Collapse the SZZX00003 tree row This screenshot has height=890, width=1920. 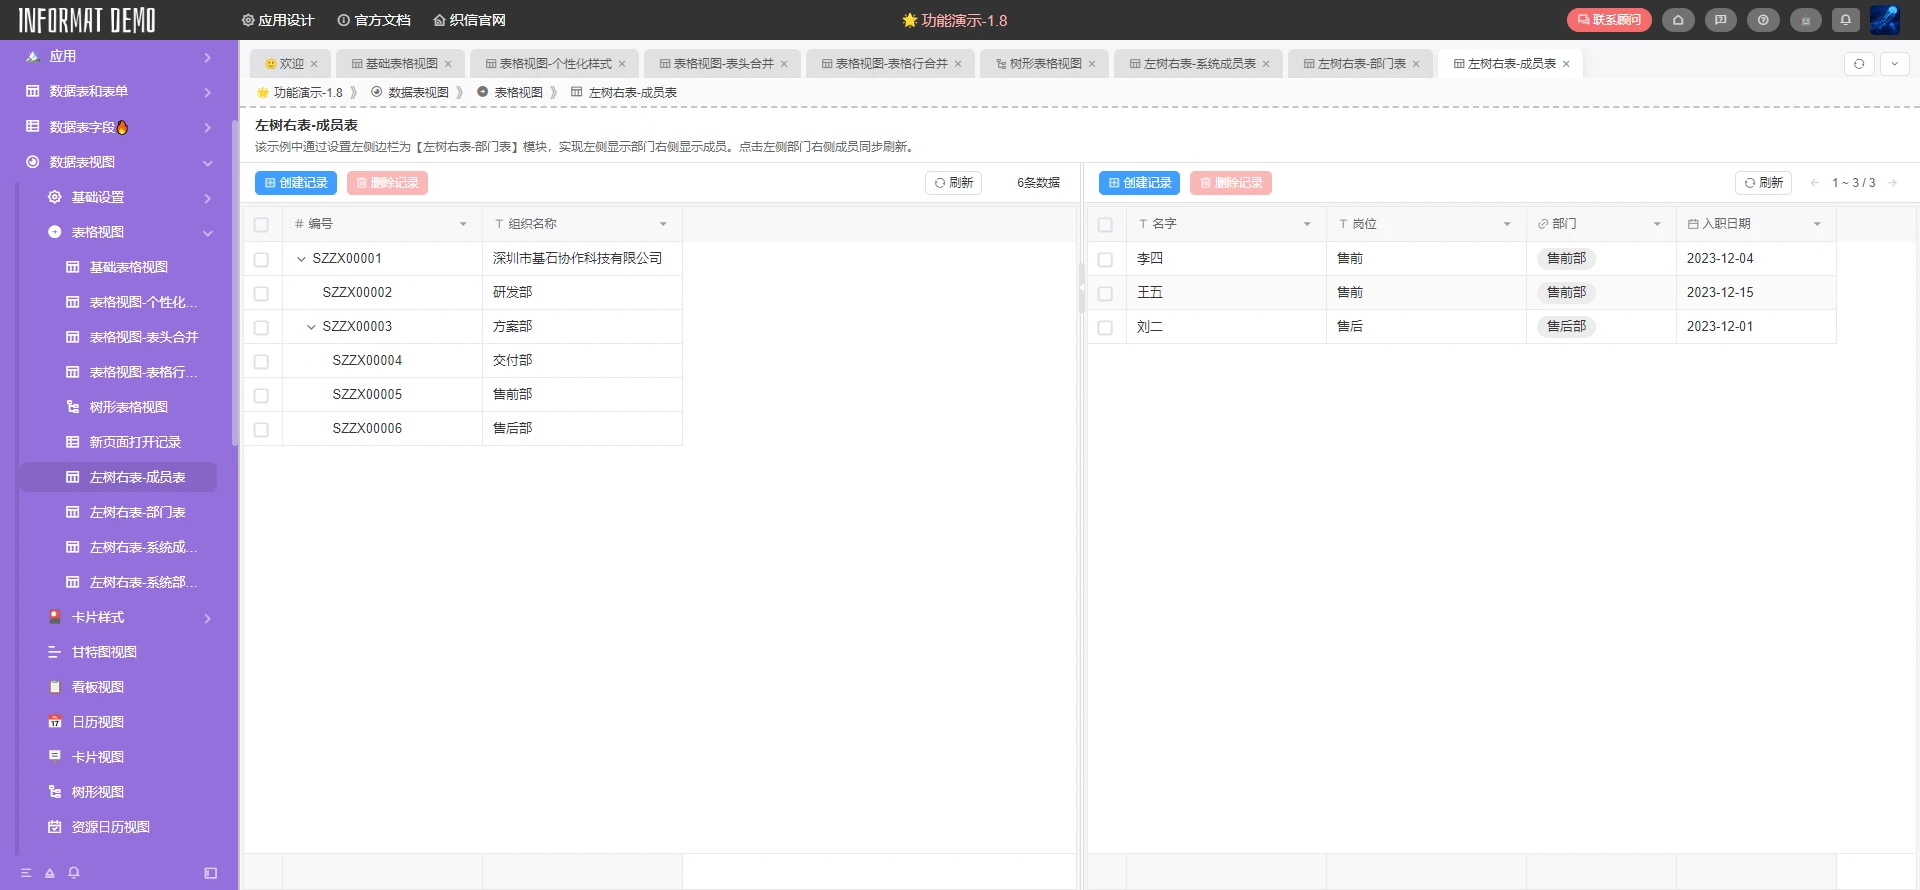tap(311, 327)
